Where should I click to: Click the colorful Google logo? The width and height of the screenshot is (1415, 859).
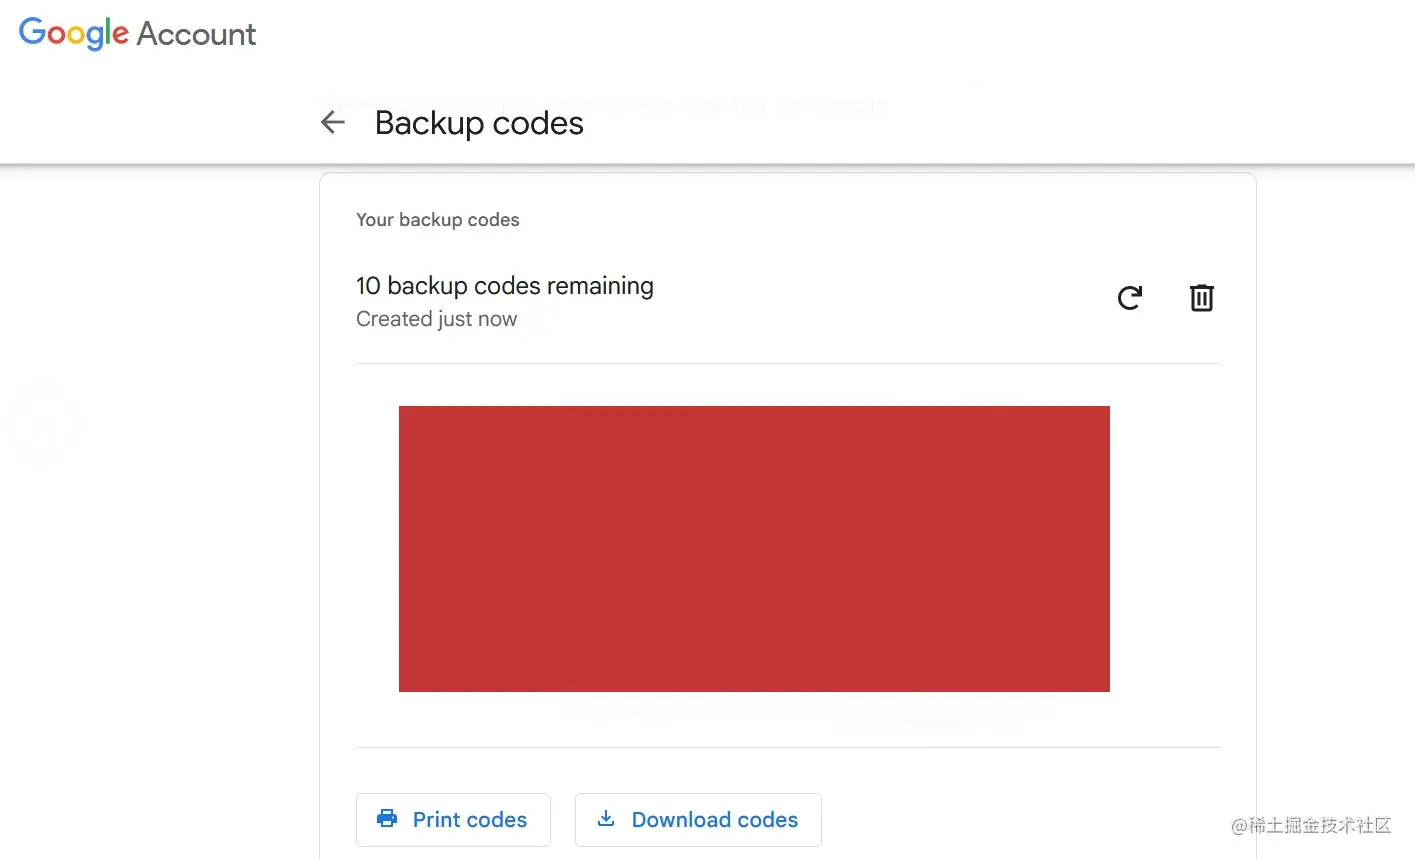(x=74, y=33)
